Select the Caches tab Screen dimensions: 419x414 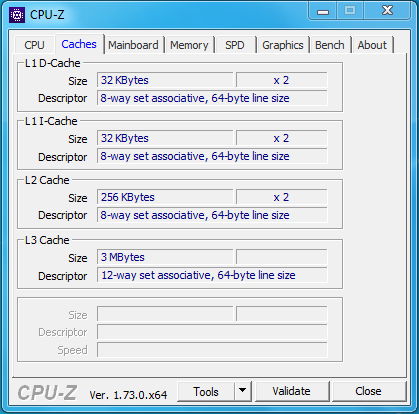point(79,44)
